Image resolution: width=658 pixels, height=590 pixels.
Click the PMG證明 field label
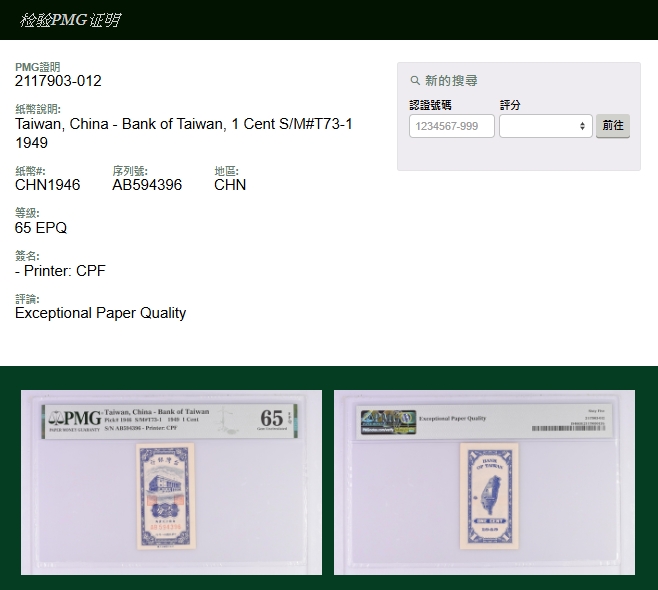[x=37, y=67]
